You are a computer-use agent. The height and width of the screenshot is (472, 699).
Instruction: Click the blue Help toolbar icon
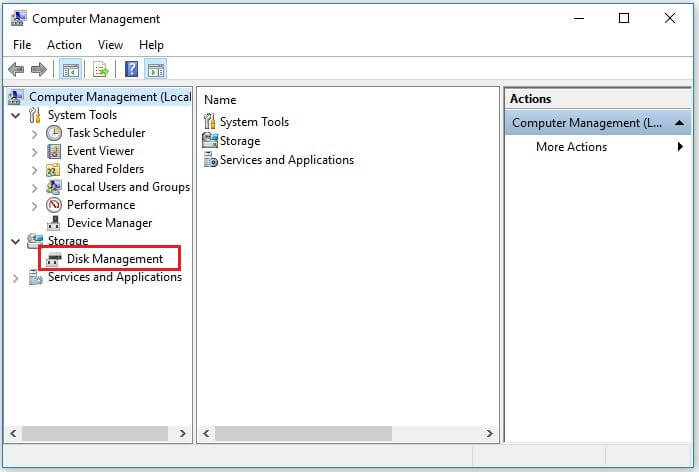pyautogui.click(x=131, y=69)
